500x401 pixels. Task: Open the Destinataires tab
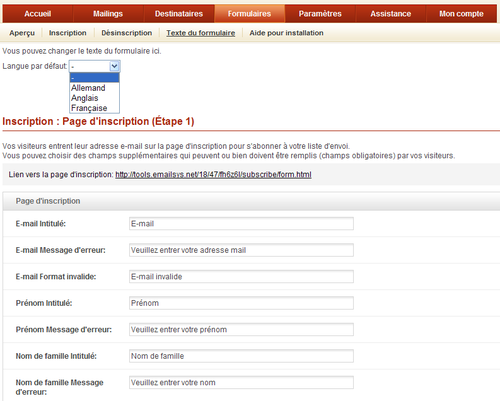click(179, 14)
